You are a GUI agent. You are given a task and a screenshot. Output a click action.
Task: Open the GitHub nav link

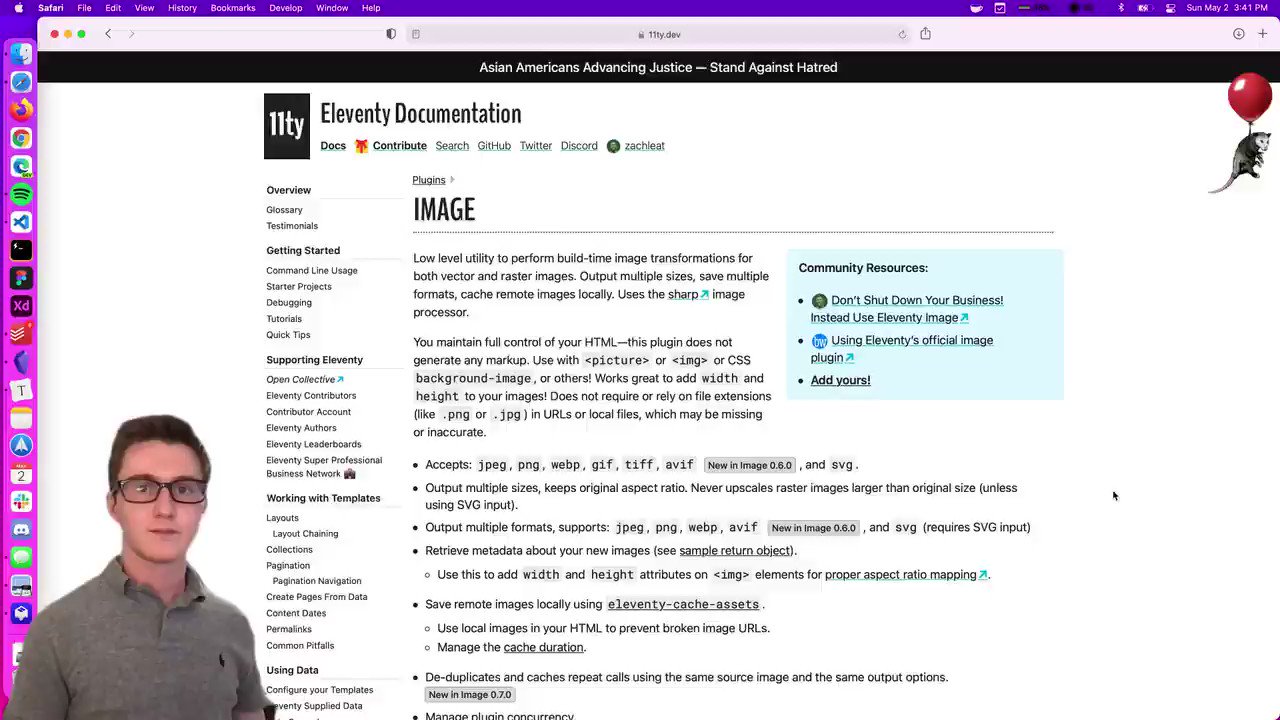(494, 146)
